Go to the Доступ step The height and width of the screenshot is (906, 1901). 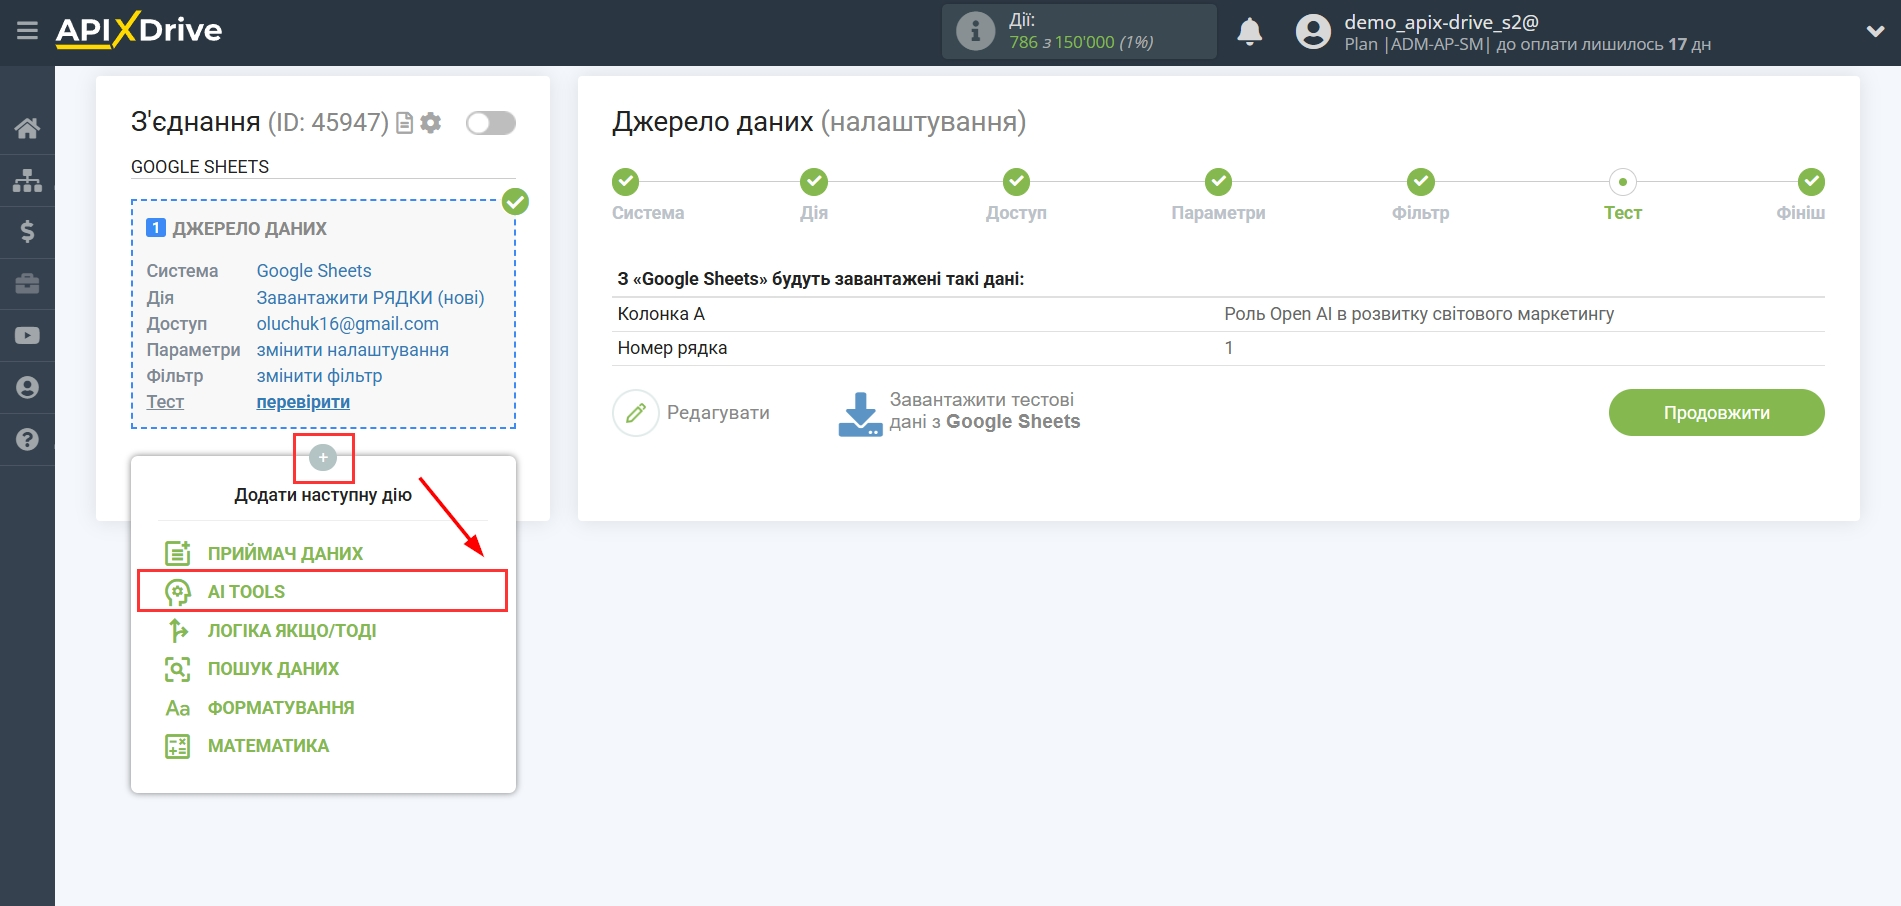pos(1016,182)
